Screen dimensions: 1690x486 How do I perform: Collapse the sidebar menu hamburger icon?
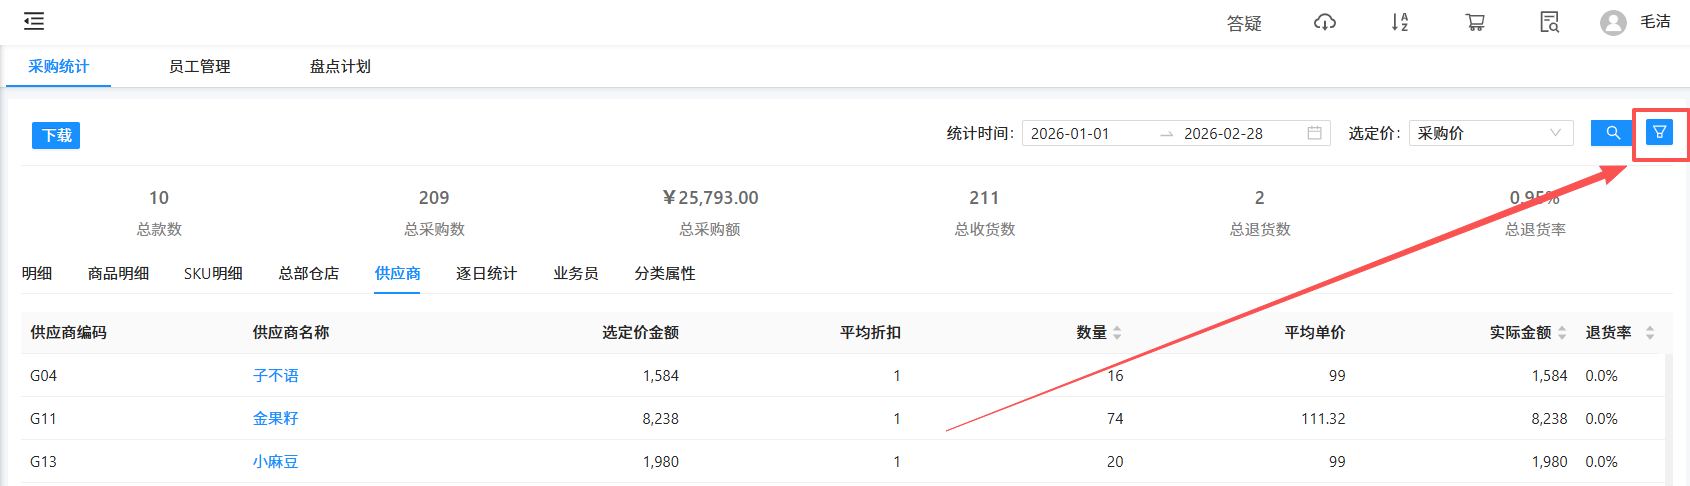point(34,21)
